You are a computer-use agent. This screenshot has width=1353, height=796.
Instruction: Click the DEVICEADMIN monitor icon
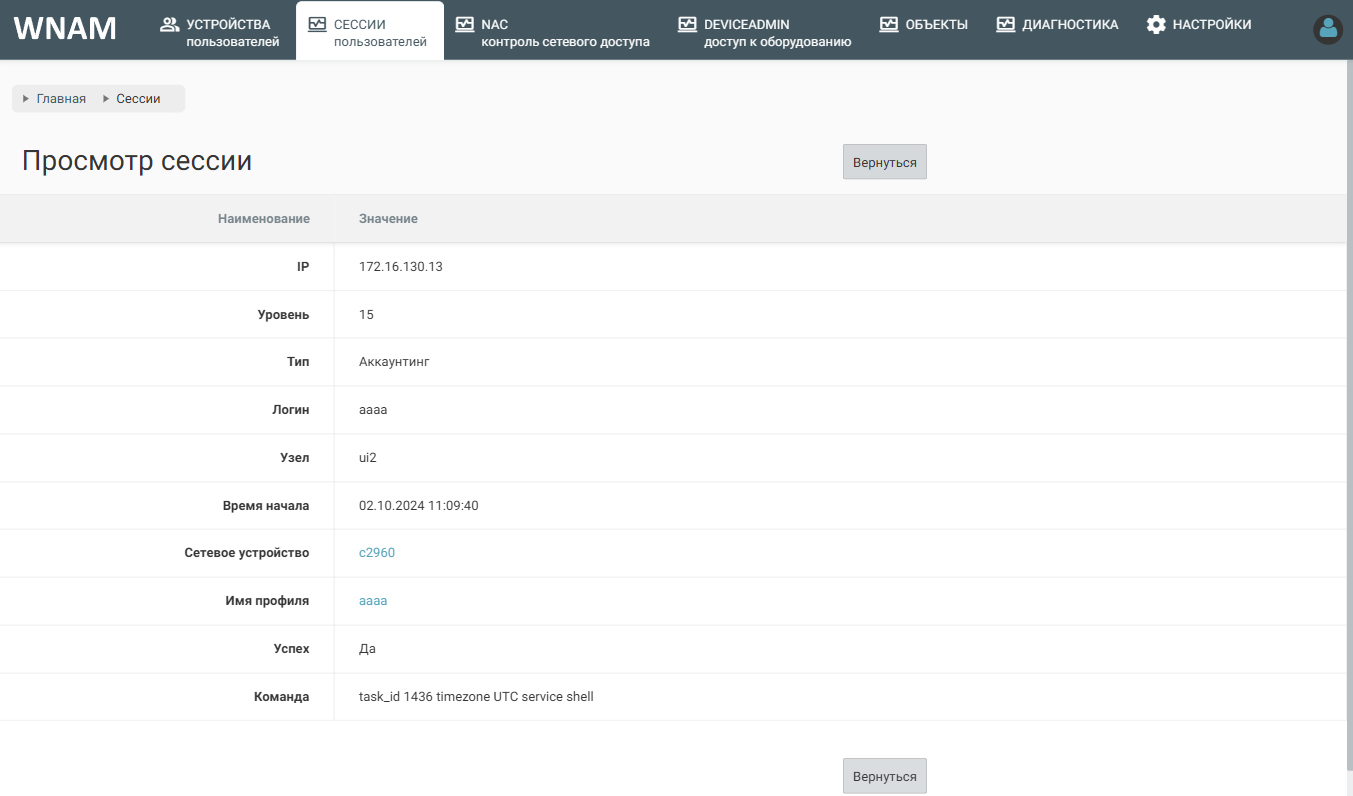pos(687,24)
